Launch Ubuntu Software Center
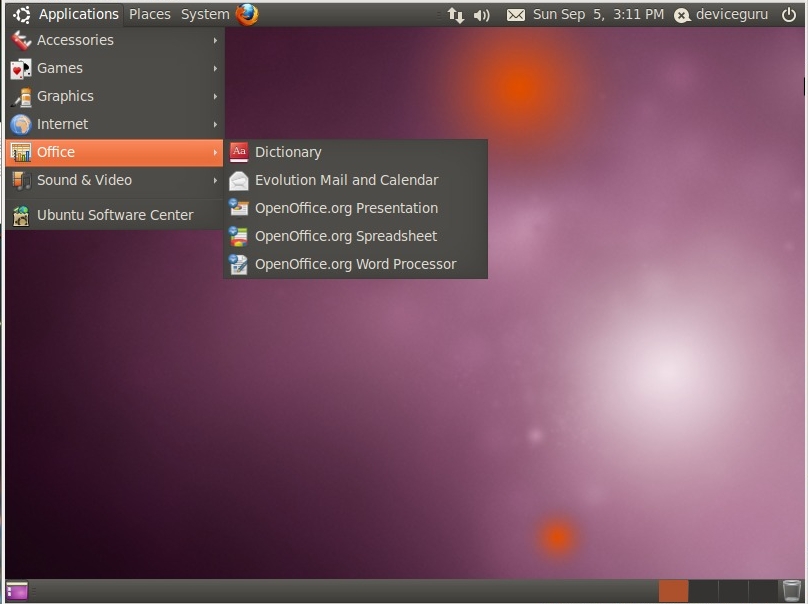The width and height of the screenshot is (808, 604). pos(114,215)
